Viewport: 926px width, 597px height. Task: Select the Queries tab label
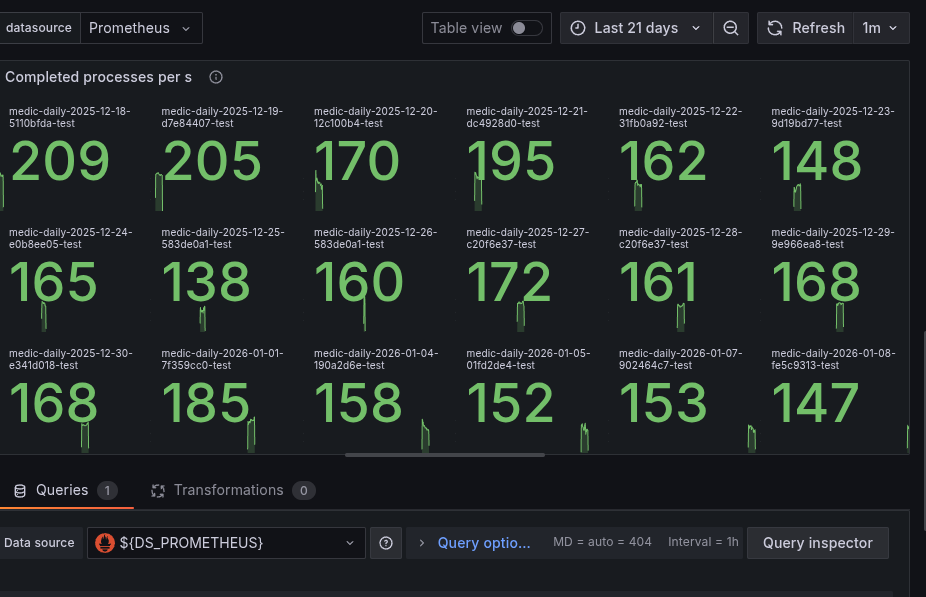click(x=62, y=490)
